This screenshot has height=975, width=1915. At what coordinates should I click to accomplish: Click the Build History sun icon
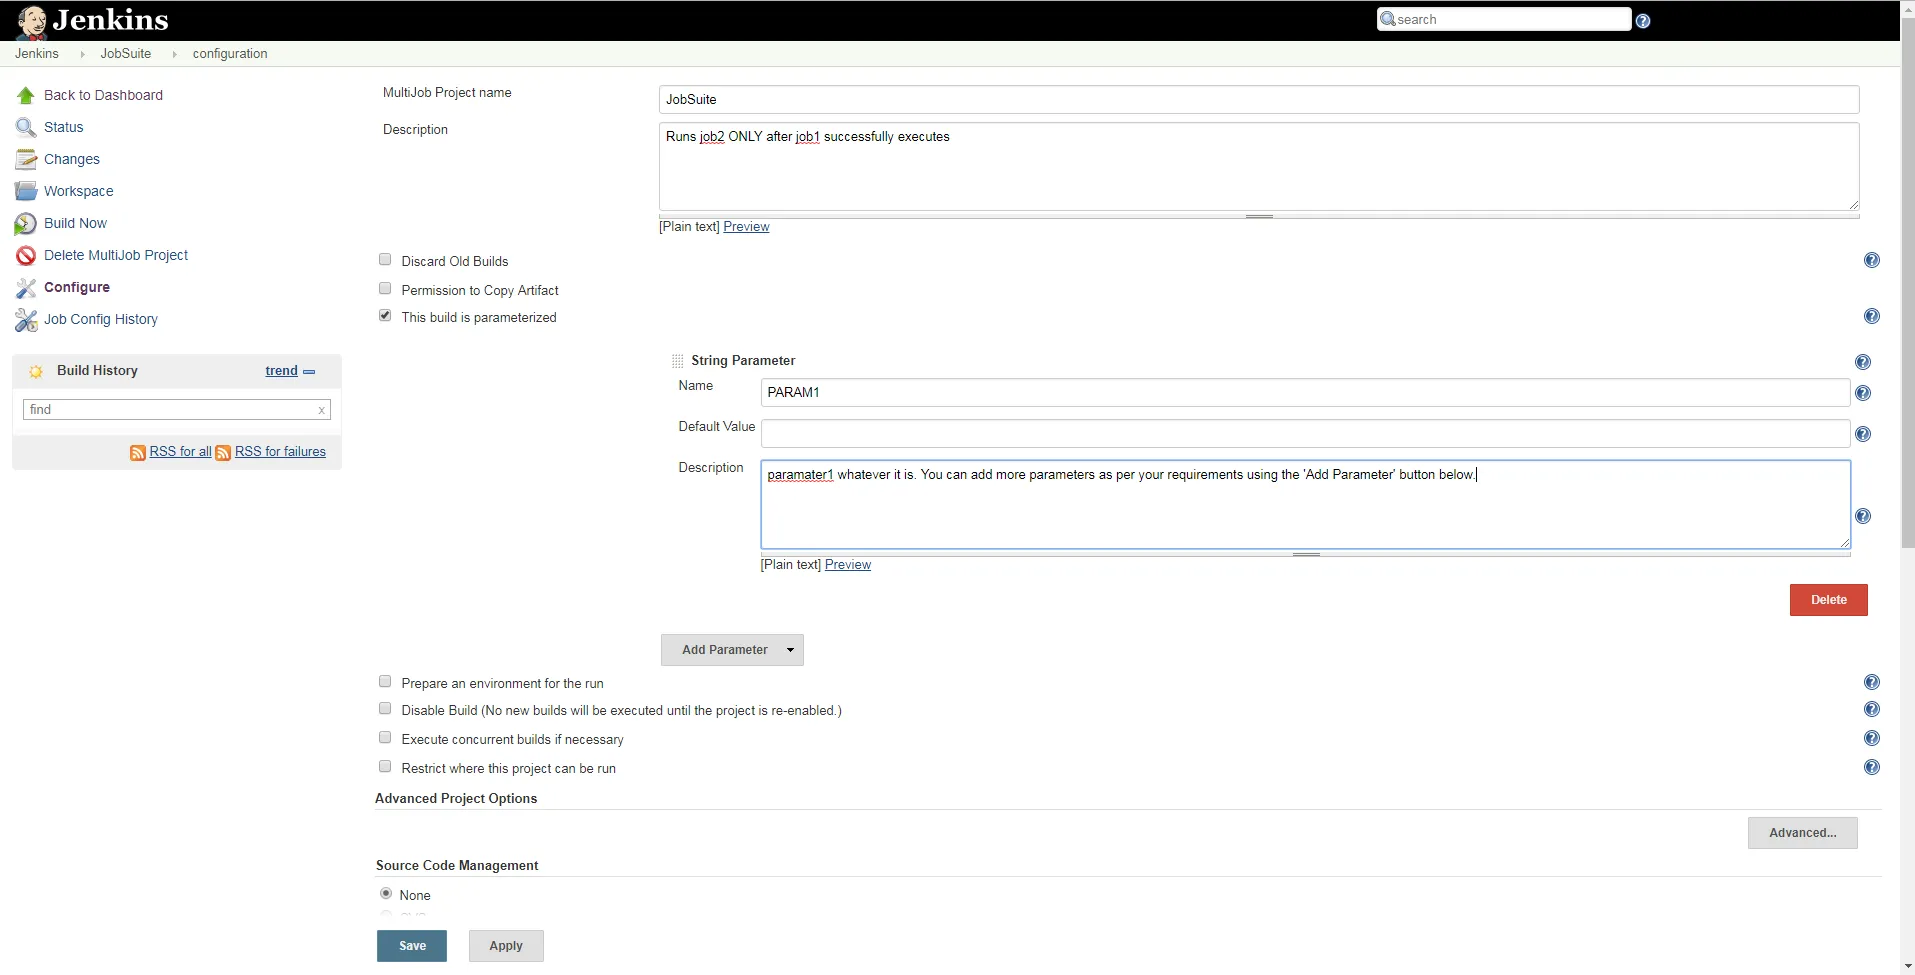tap(36, 372)
